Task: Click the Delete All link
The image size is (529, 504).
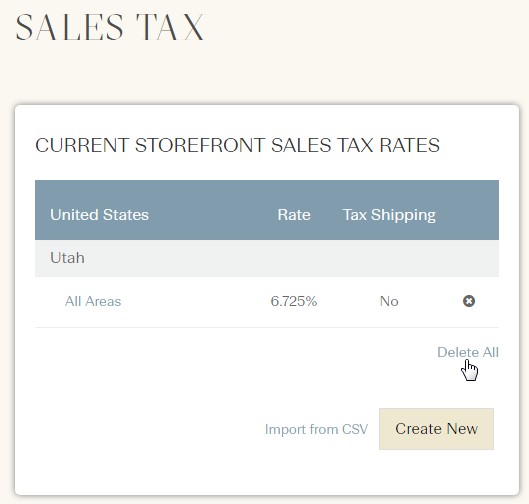Action: tap(468, 352)
